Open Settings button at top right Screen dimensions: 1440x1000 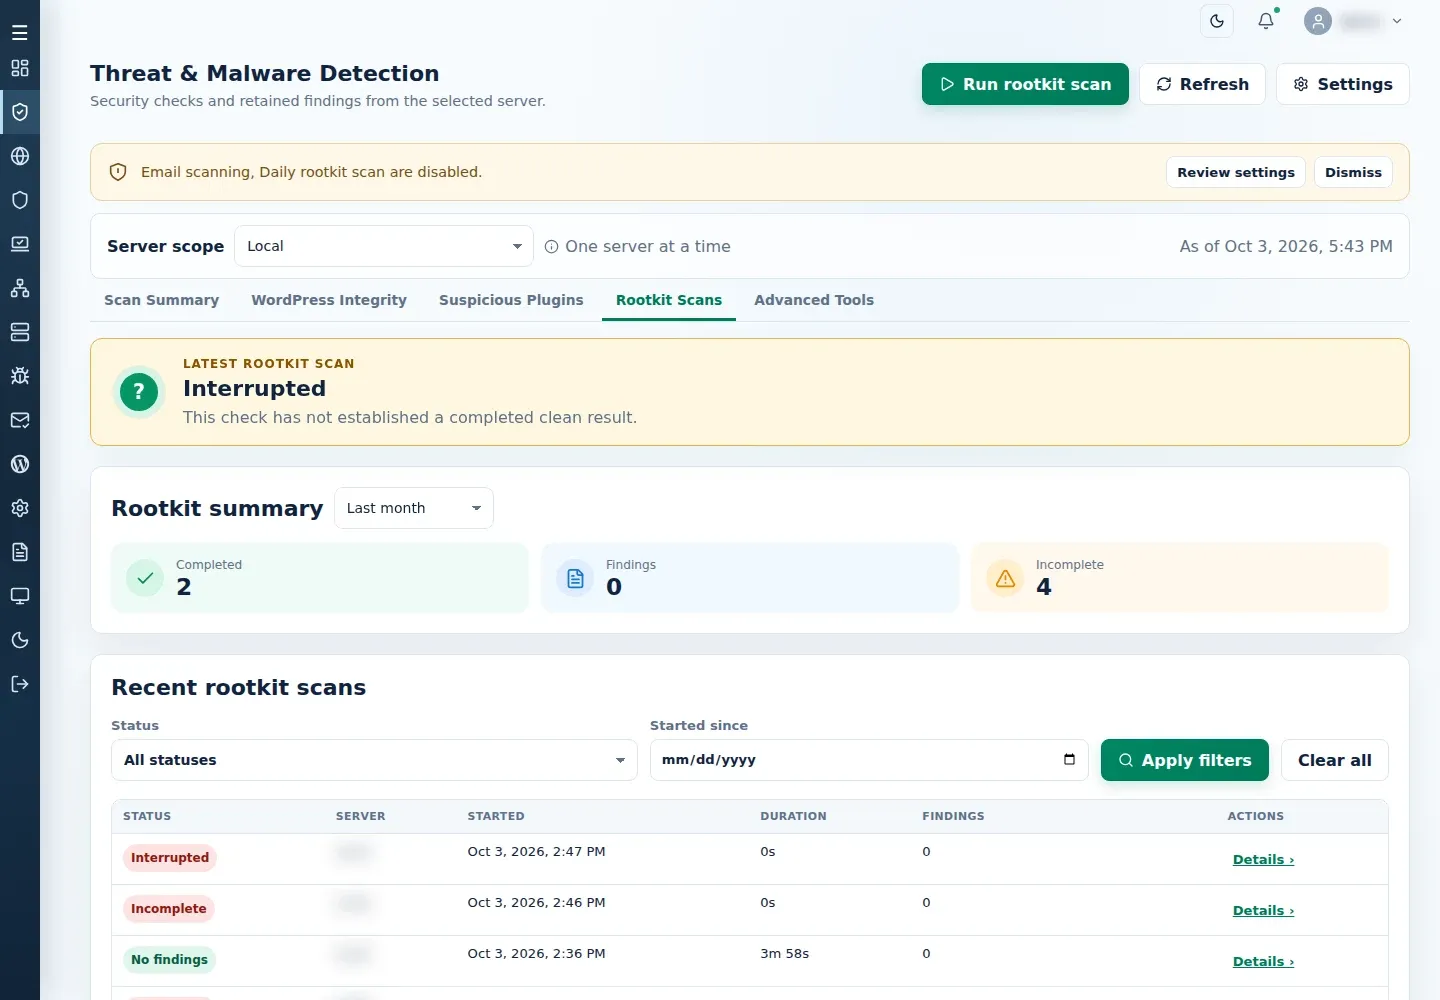click(1343, 84)
